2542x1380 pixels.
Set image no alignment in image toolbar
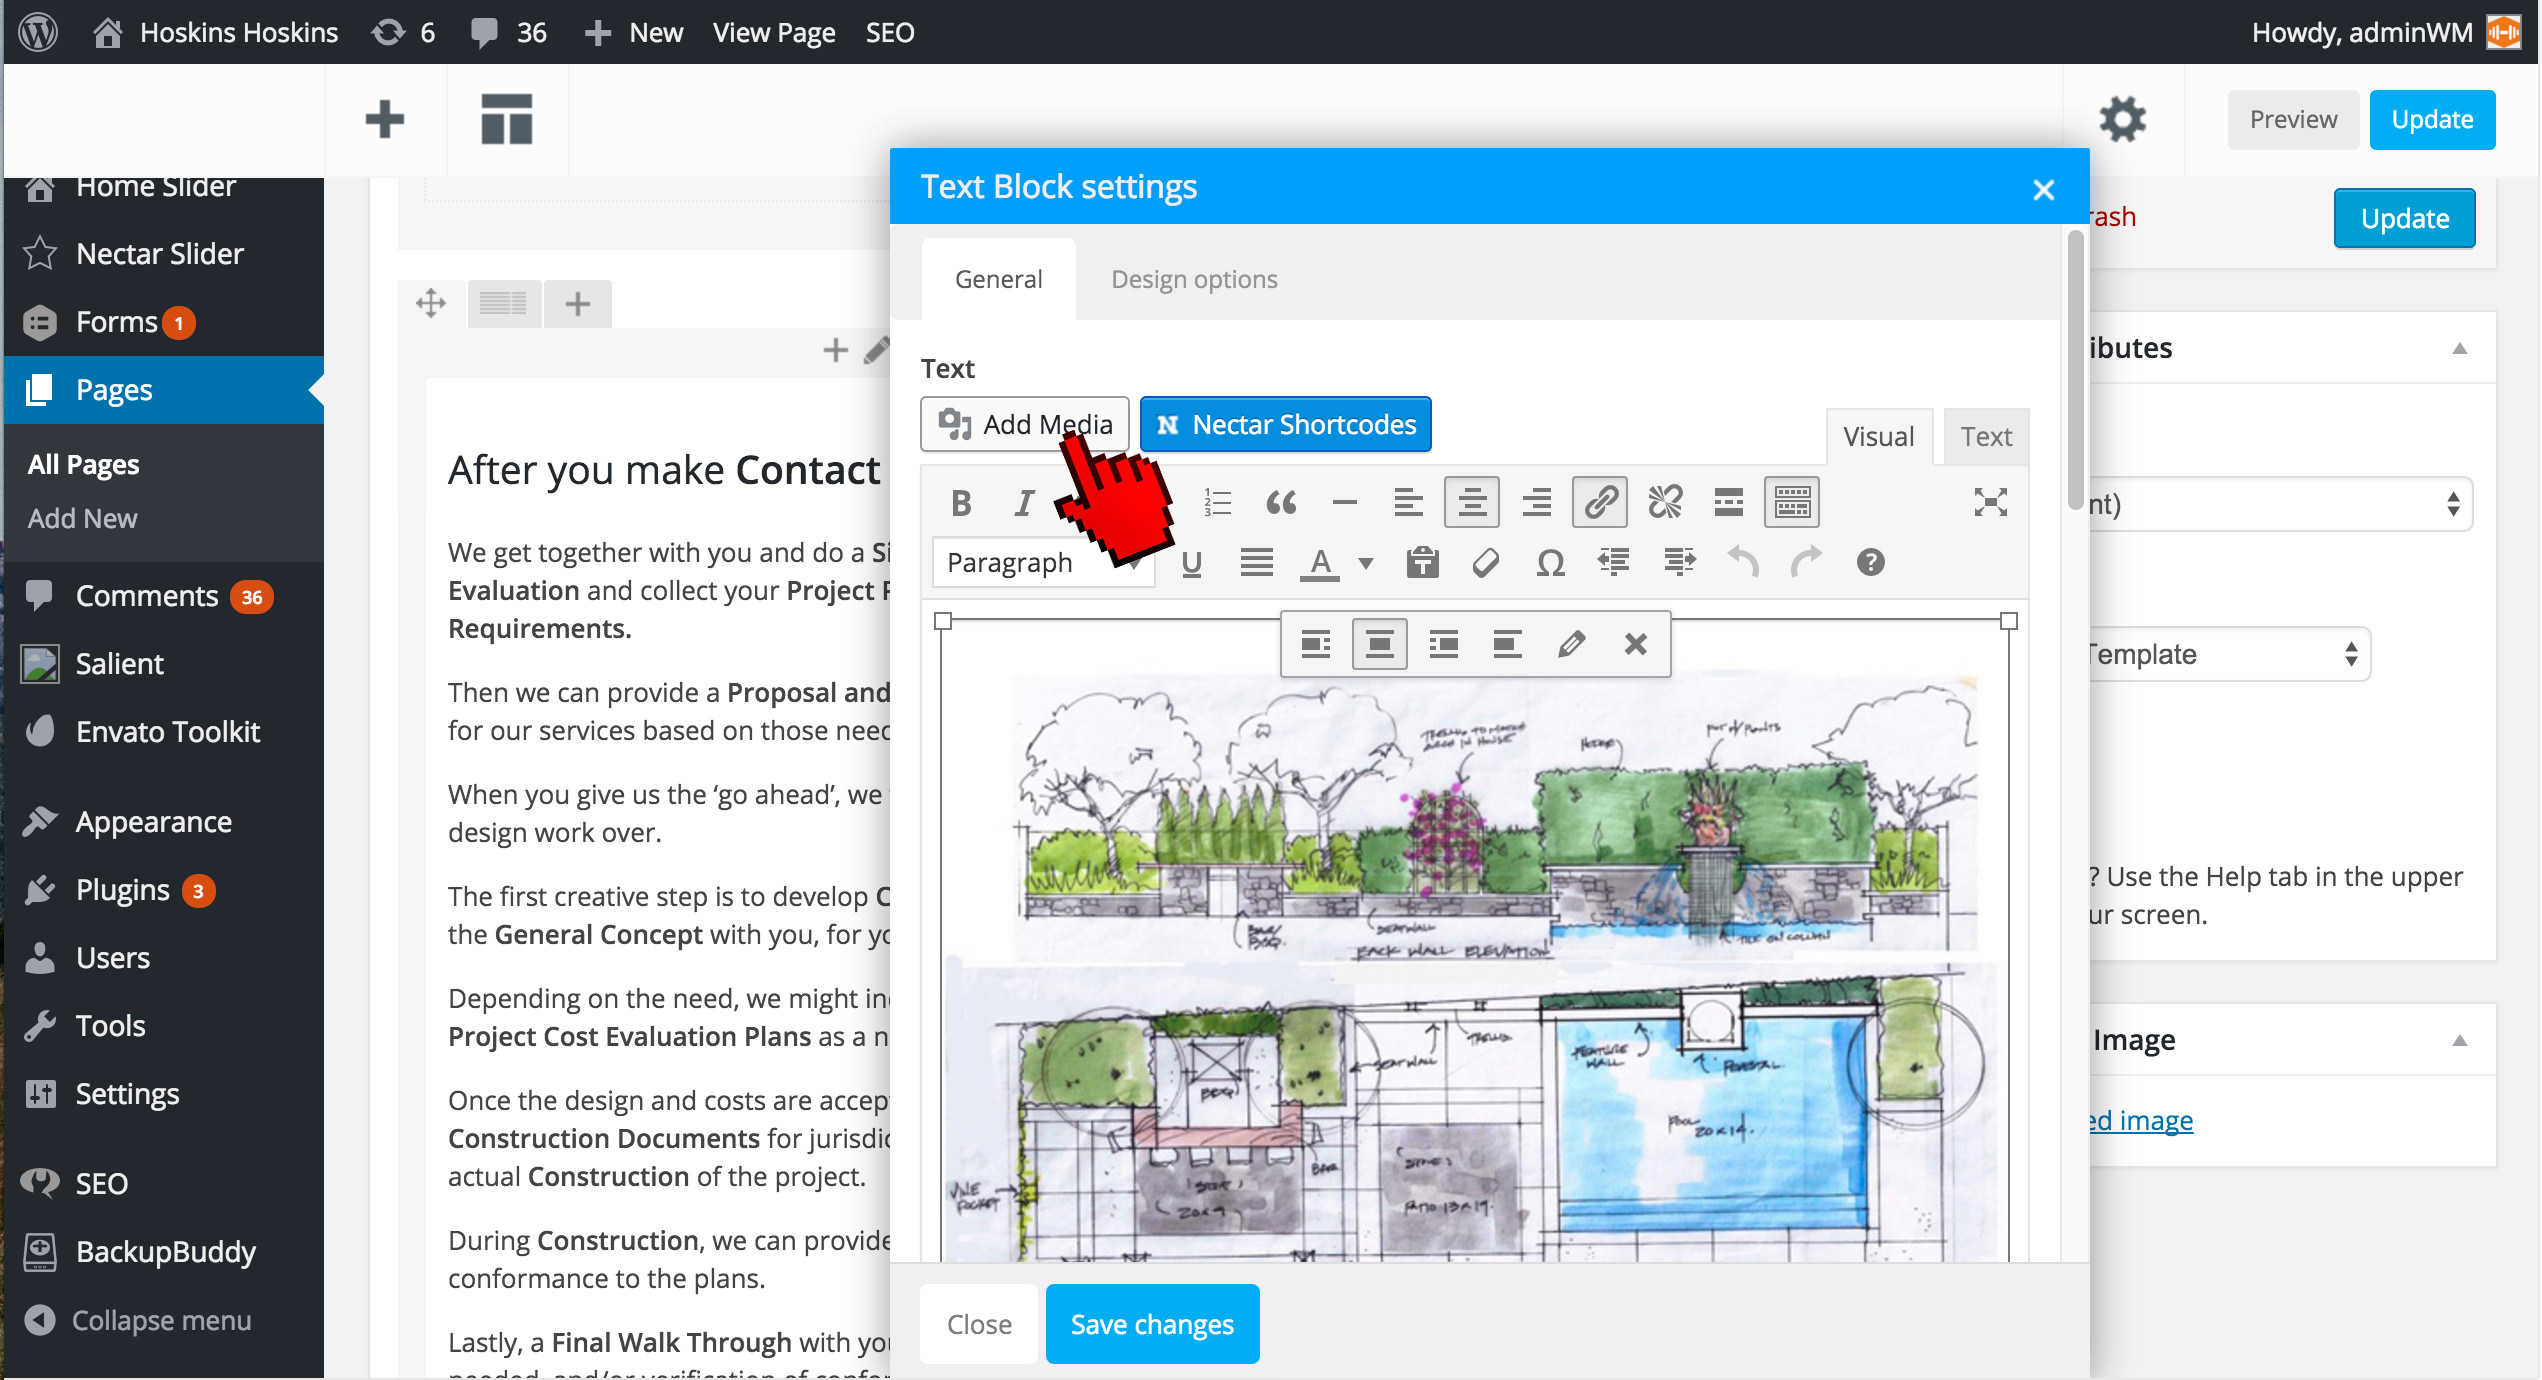click(x=1507, y=644)
